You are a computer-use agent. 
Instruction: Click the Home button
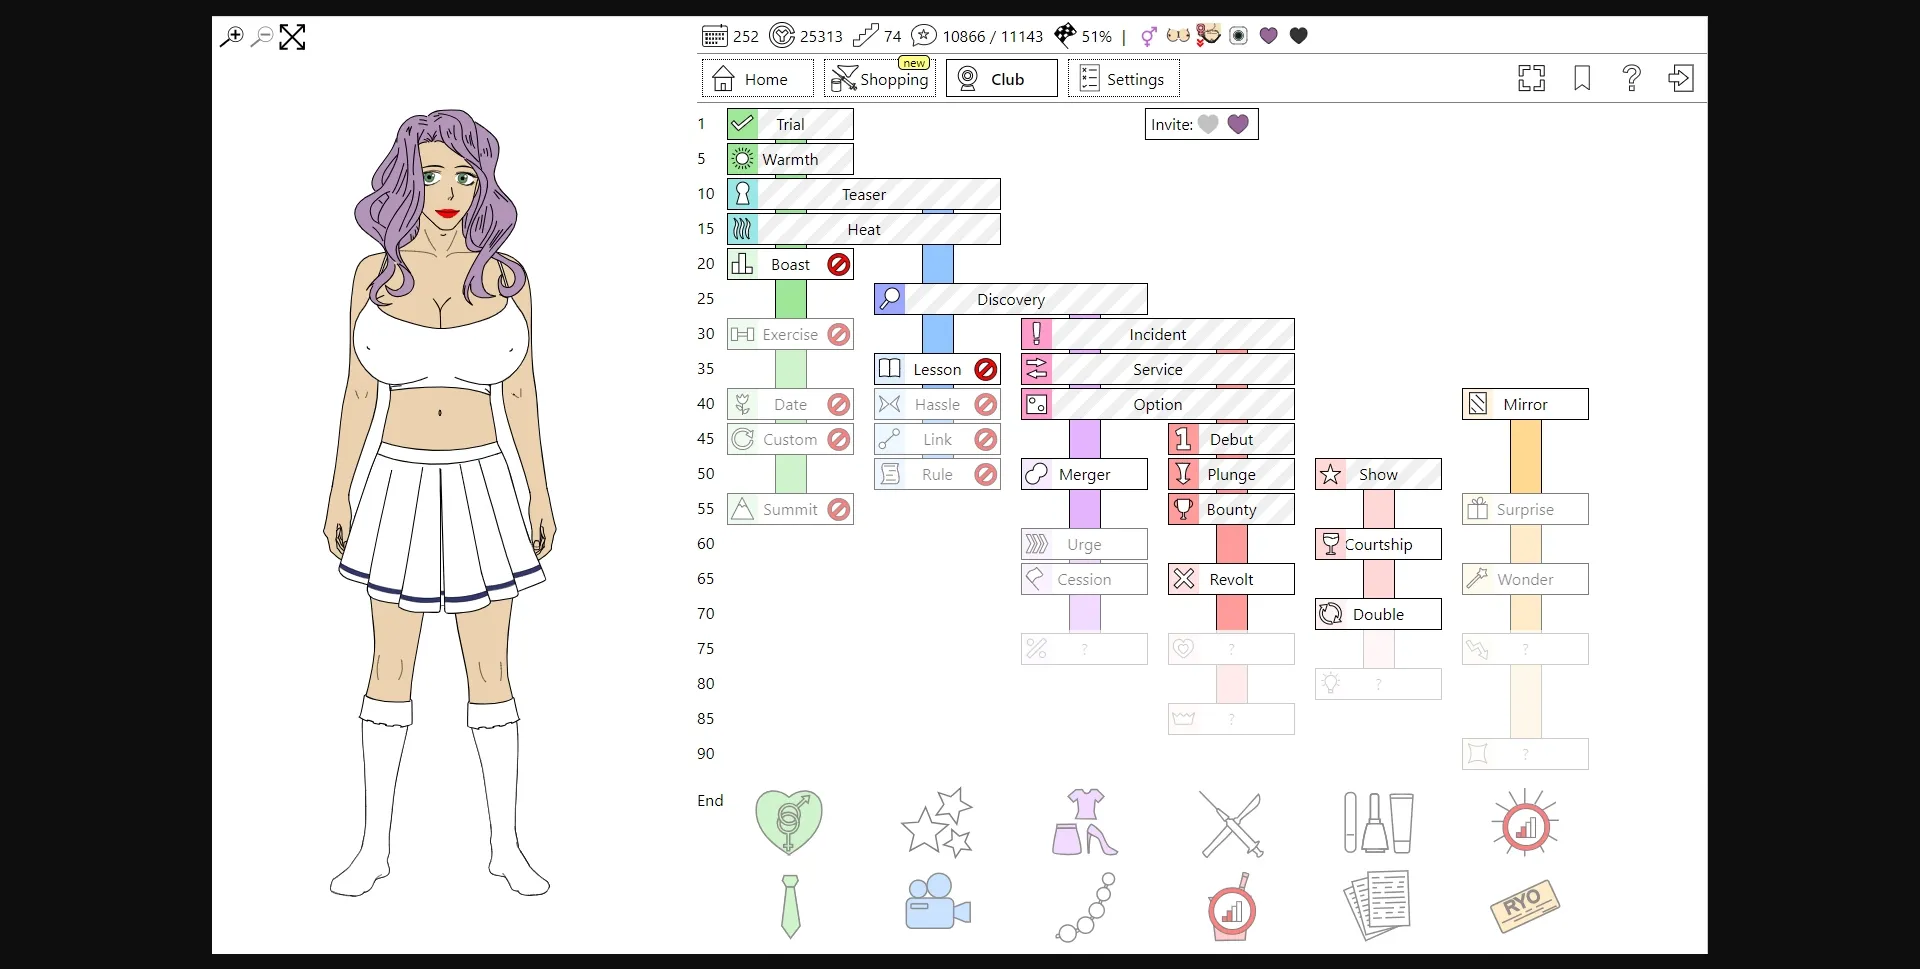[755, 78]
